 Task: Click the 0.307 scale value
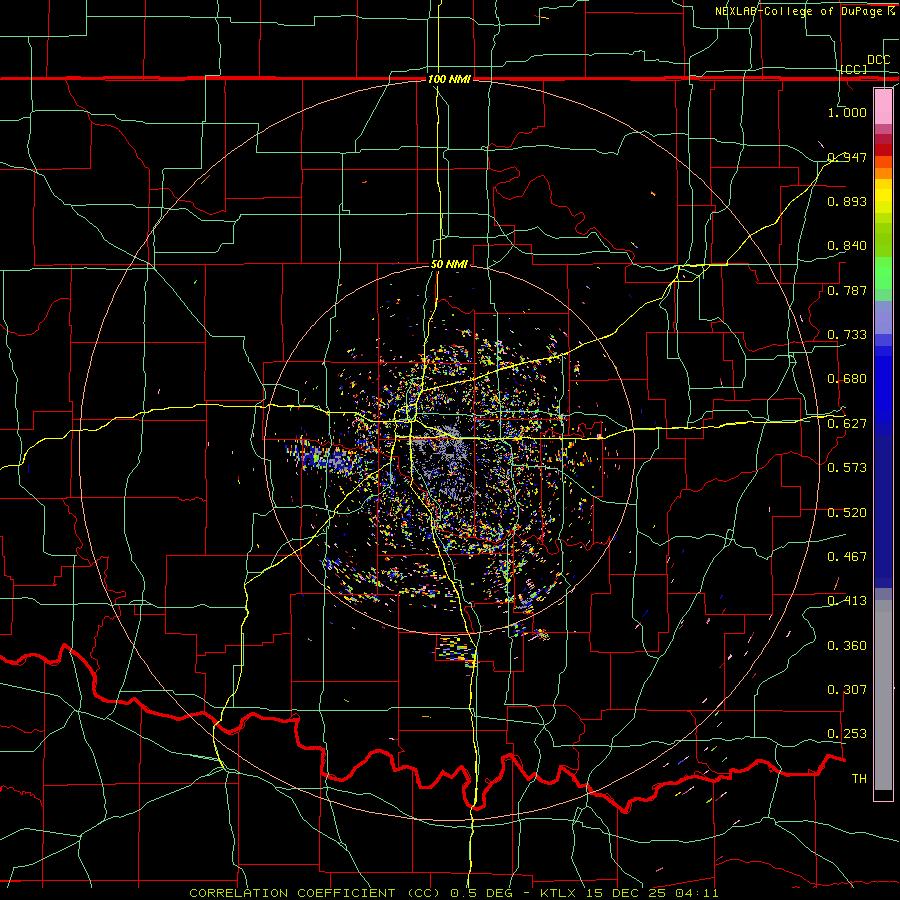pyautogui.click(x=847, y=690)
